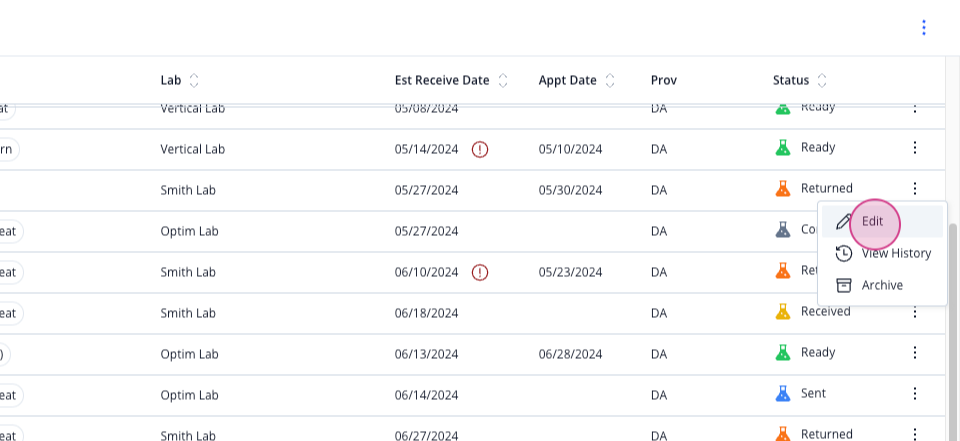Viewport: 960px width, 441px height.
Task: Choose Archive in the context menu
Action: pos(882,285)
